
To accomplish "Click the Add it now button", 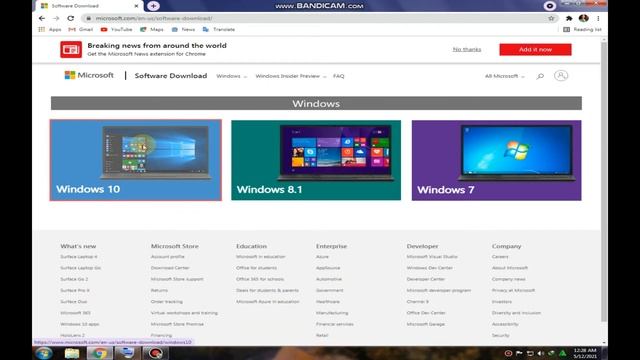I will coord(536,49).
